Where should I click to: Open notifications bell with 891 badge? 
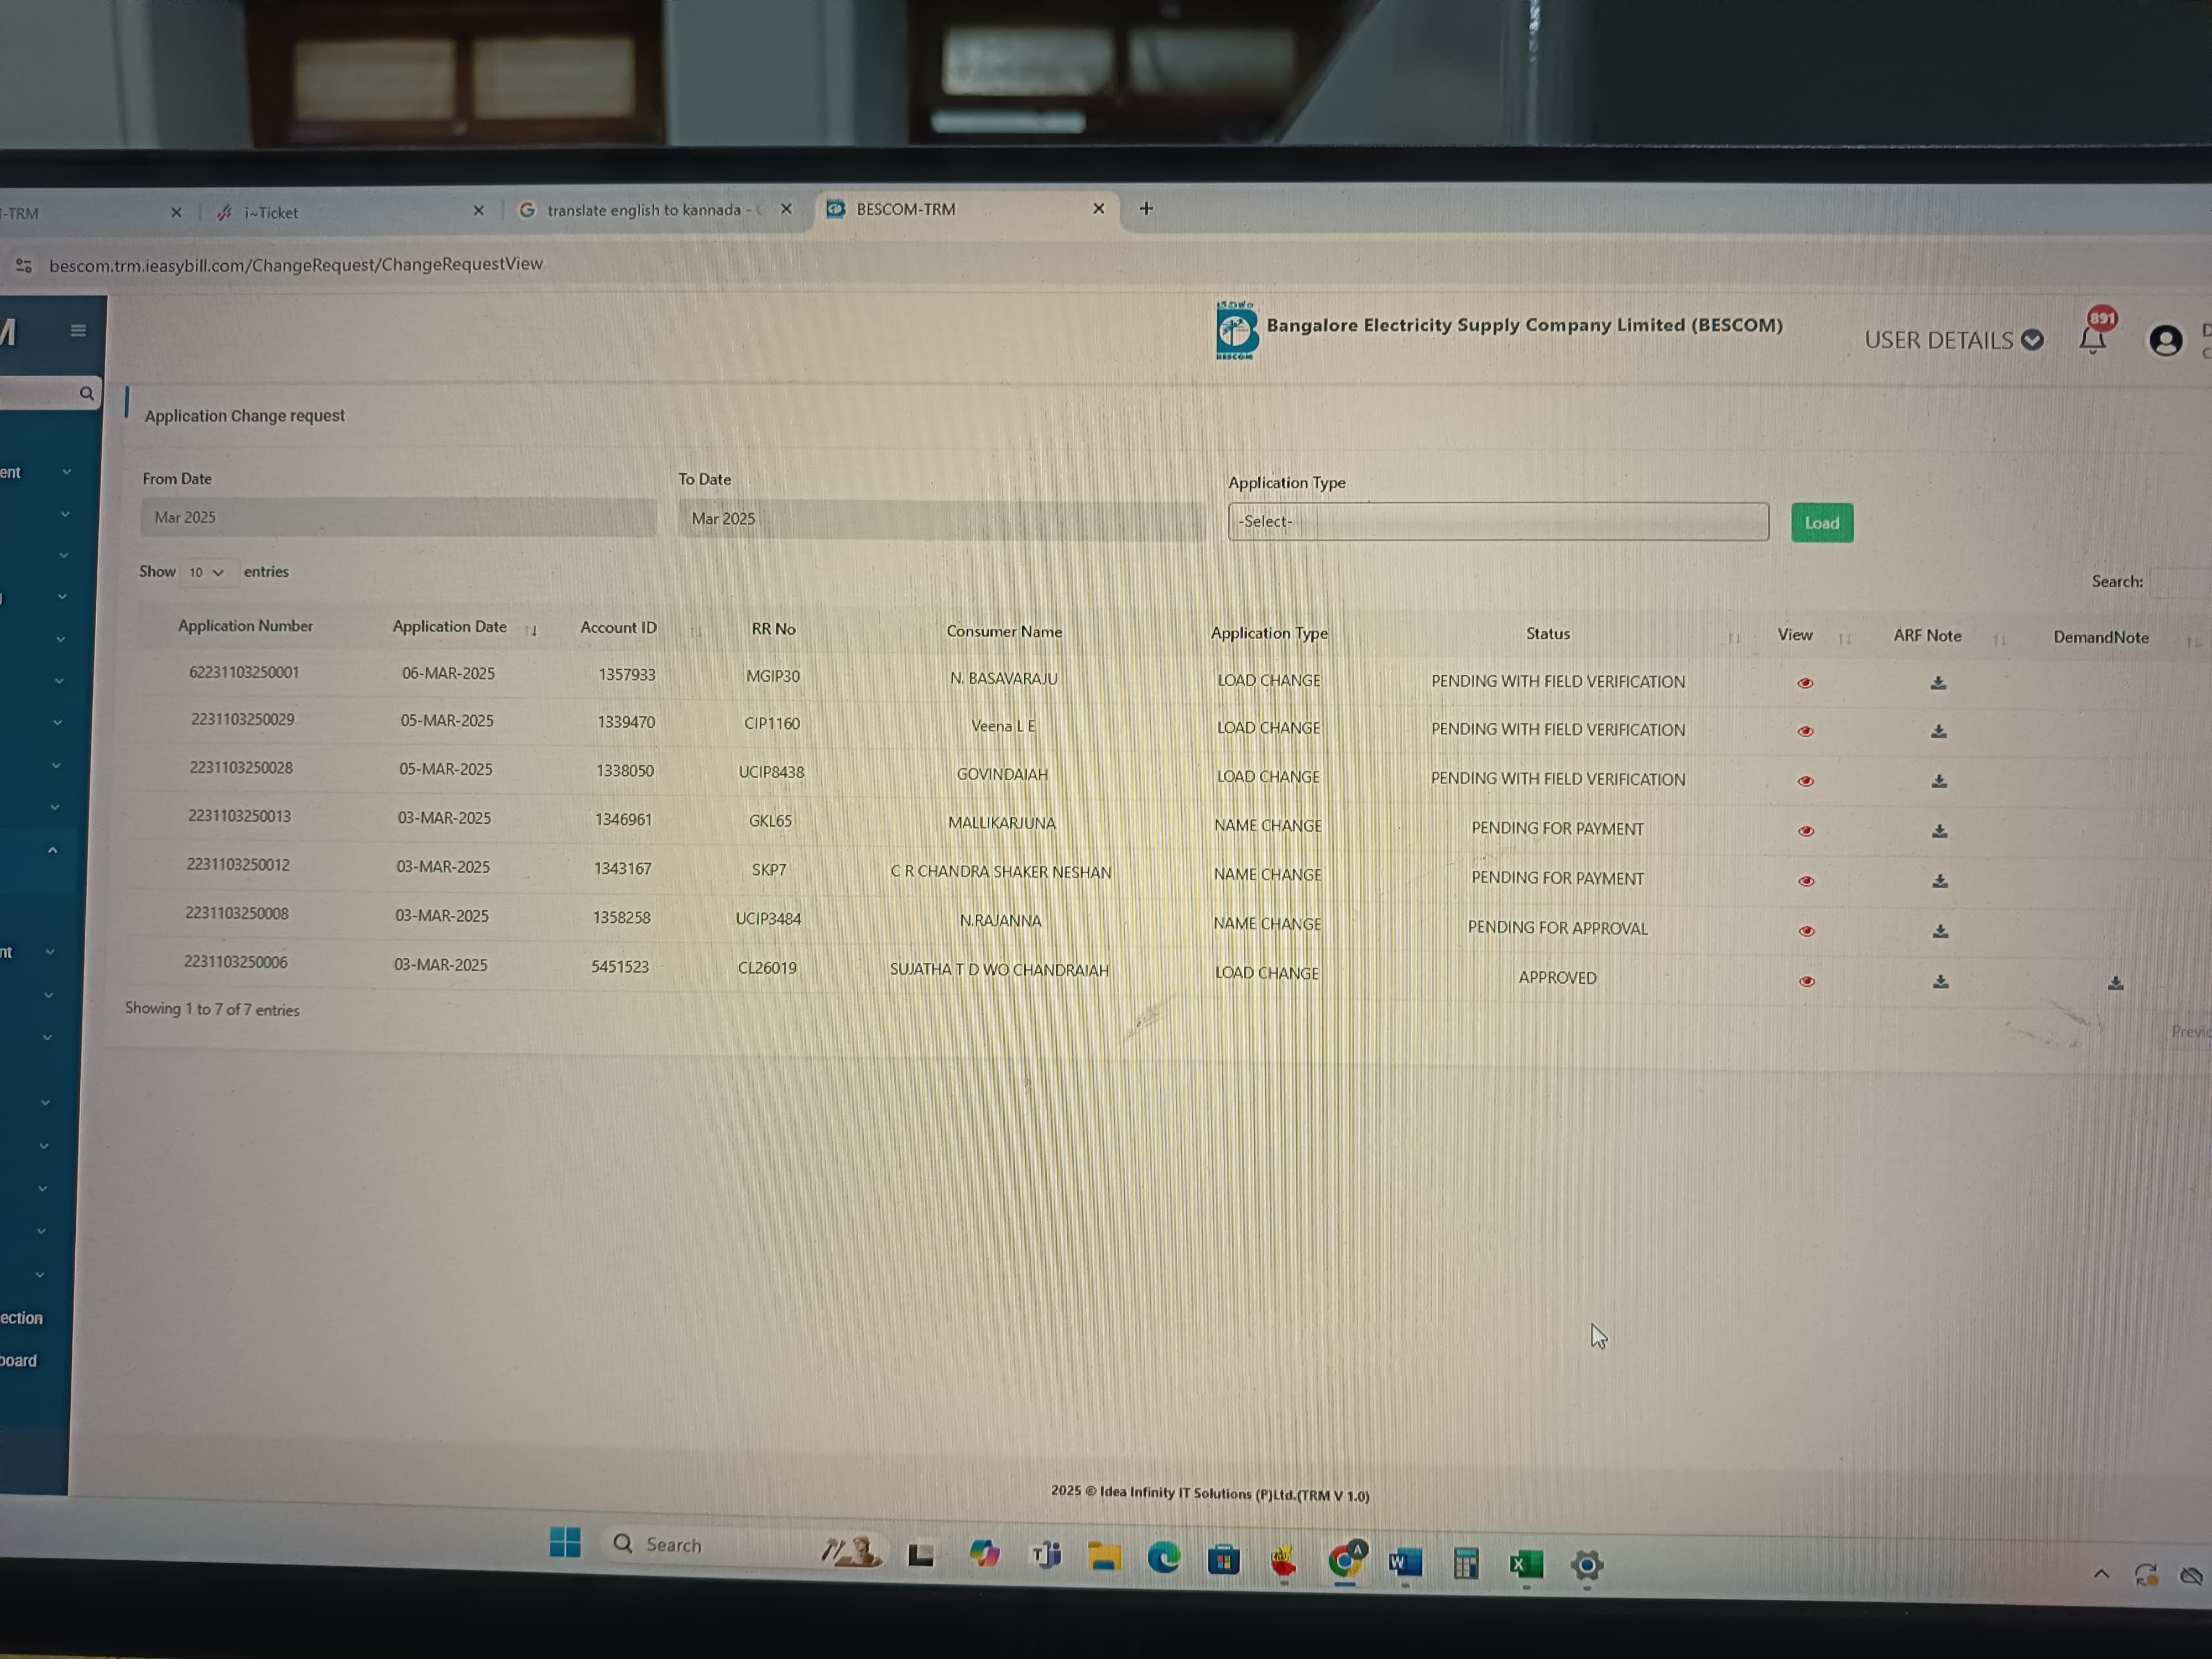pyautogui.click(x=2093, y=338)
